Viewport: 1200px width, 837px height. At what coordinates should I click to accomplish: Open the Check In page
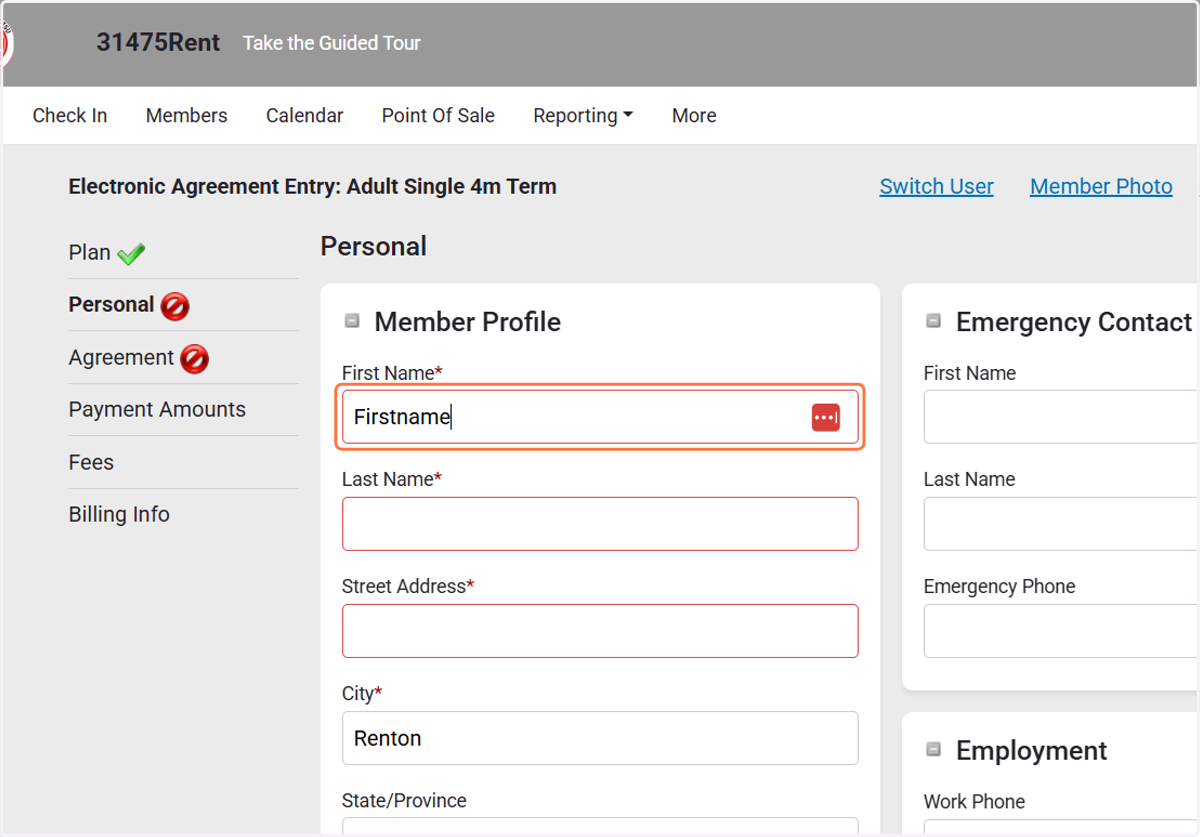[70, 116]
